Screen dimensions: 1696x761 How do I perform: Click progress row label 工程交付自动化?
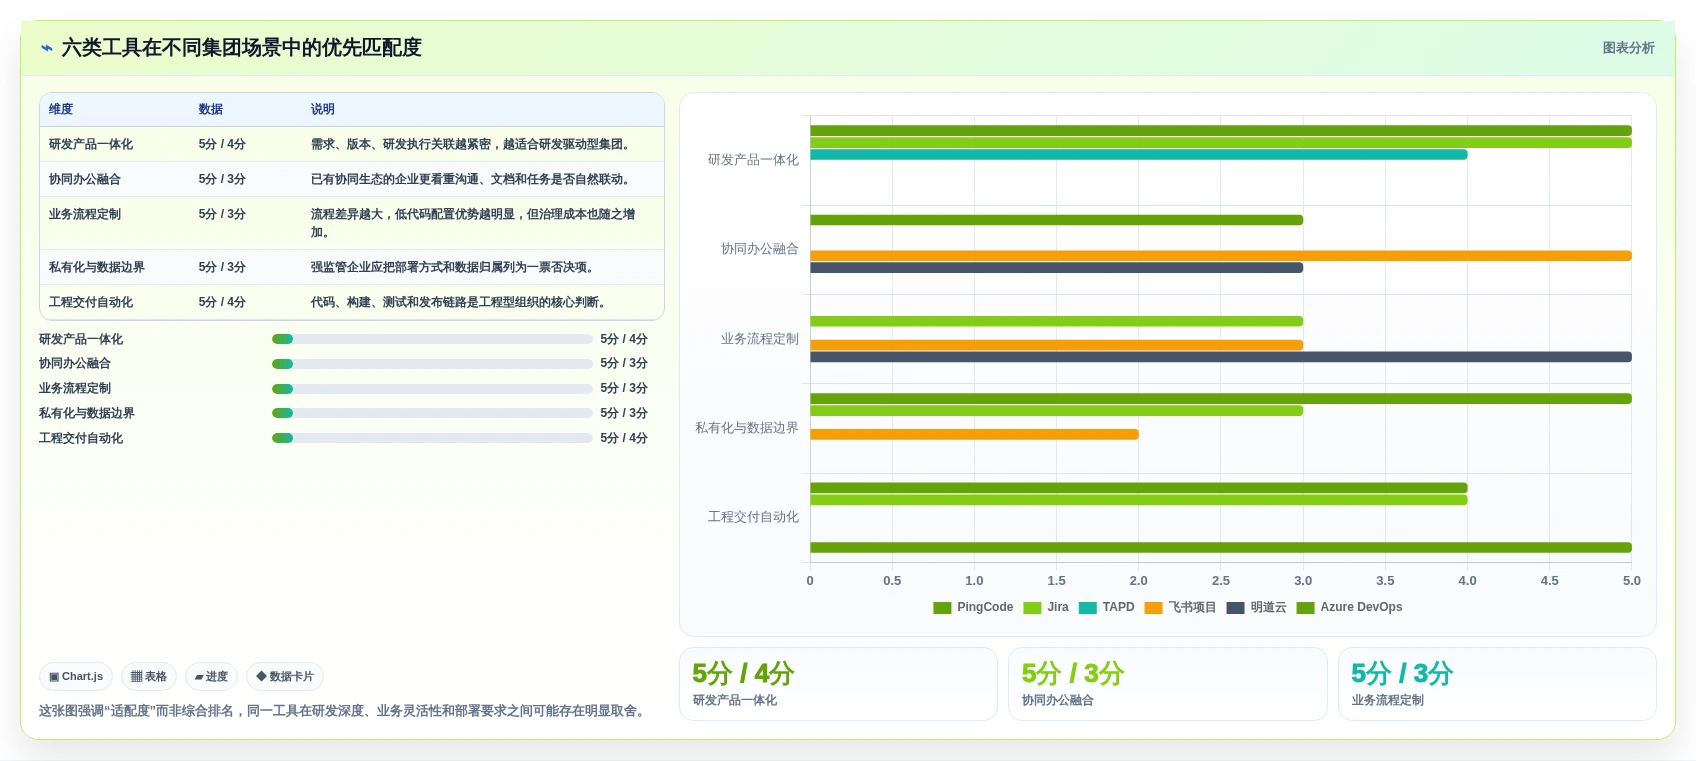tap(81, 438)
